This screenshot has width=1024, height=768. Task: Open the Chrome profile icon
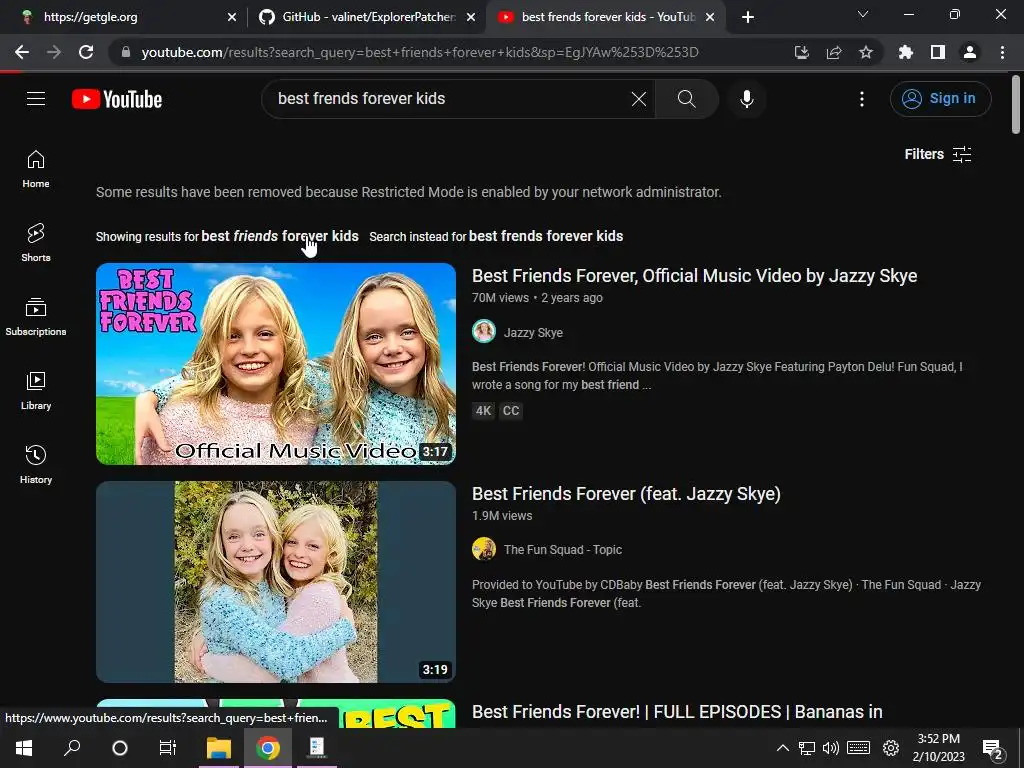click(x=970, y=52)
